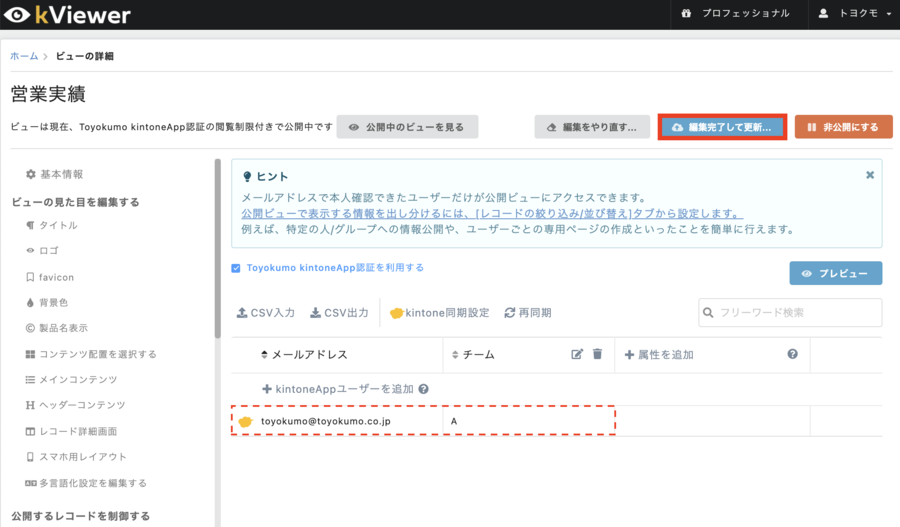Screen dimensions: 900x527
Task: Click CSV出力 download button
Action: coord(339,313)
